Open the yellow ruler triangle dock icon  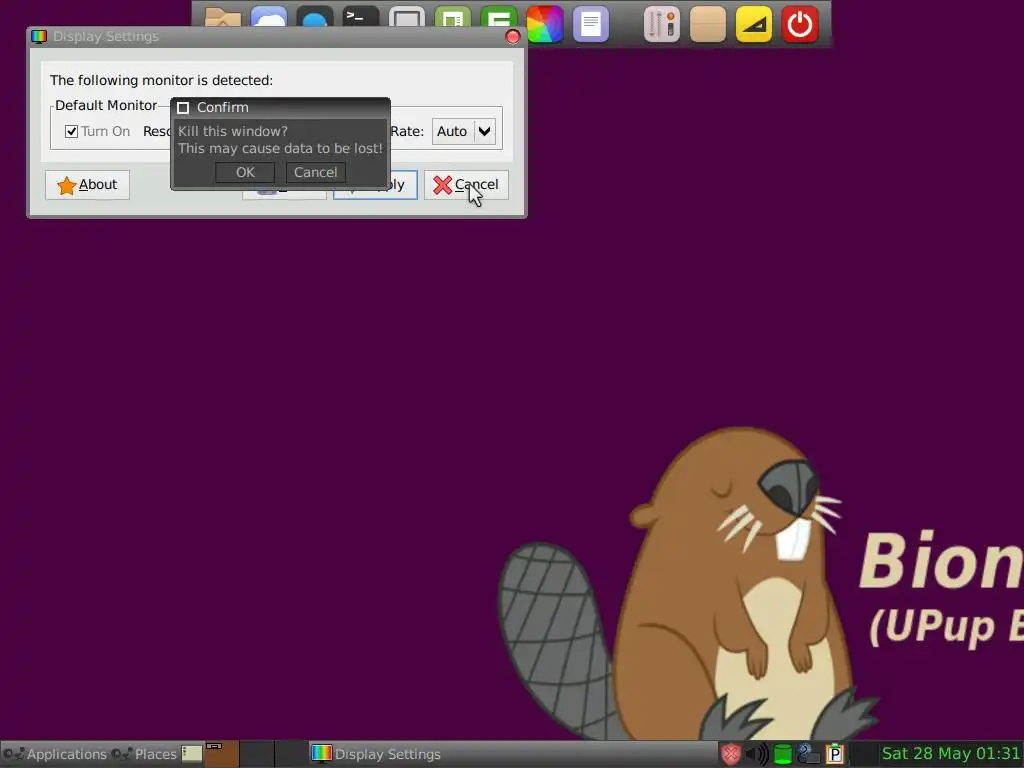click(754, 24)
